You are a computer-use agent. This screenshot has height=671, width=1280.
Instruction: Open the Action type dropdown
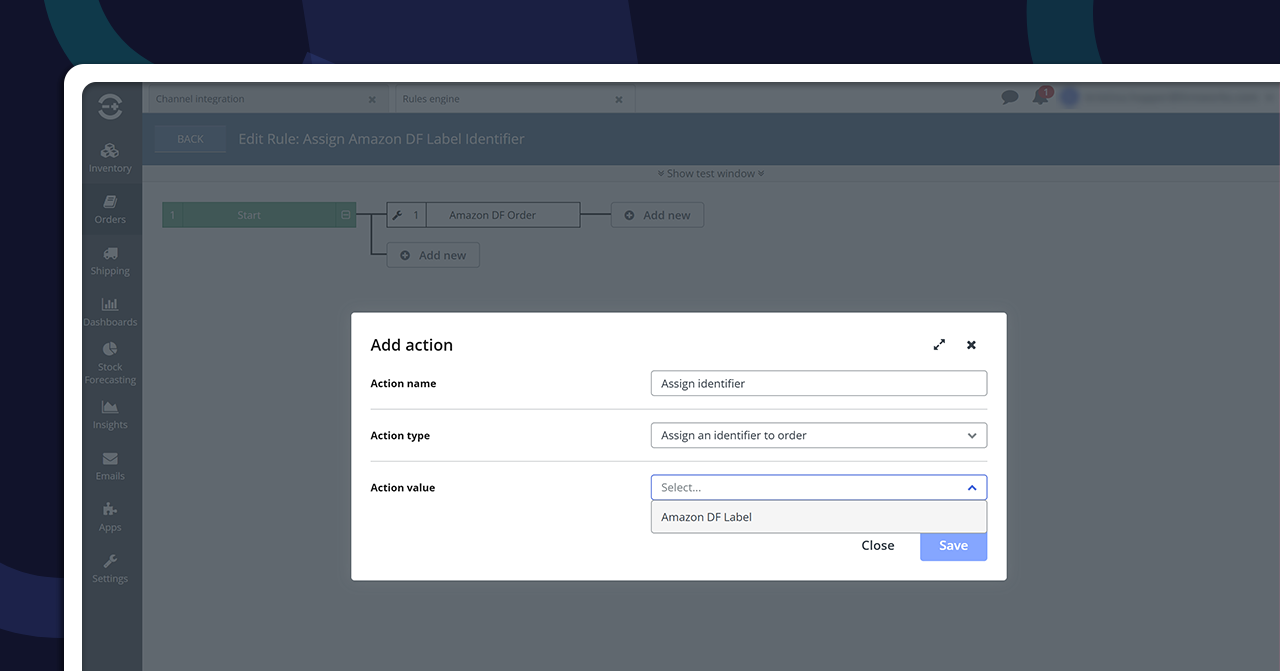click(x=818, y=436)
